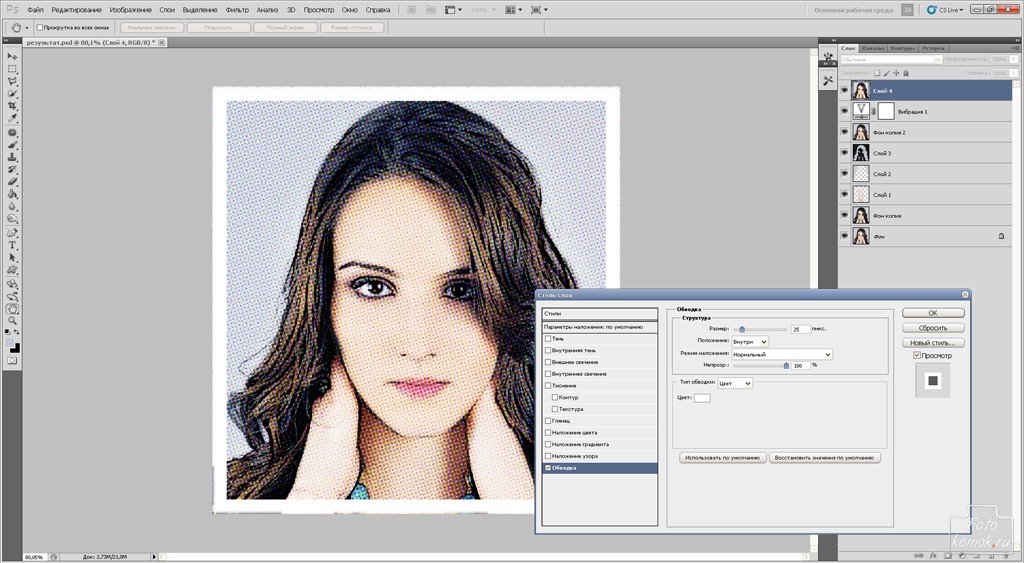Click the Размер size input field
1024x563 pixels.
tap(800, 329)
